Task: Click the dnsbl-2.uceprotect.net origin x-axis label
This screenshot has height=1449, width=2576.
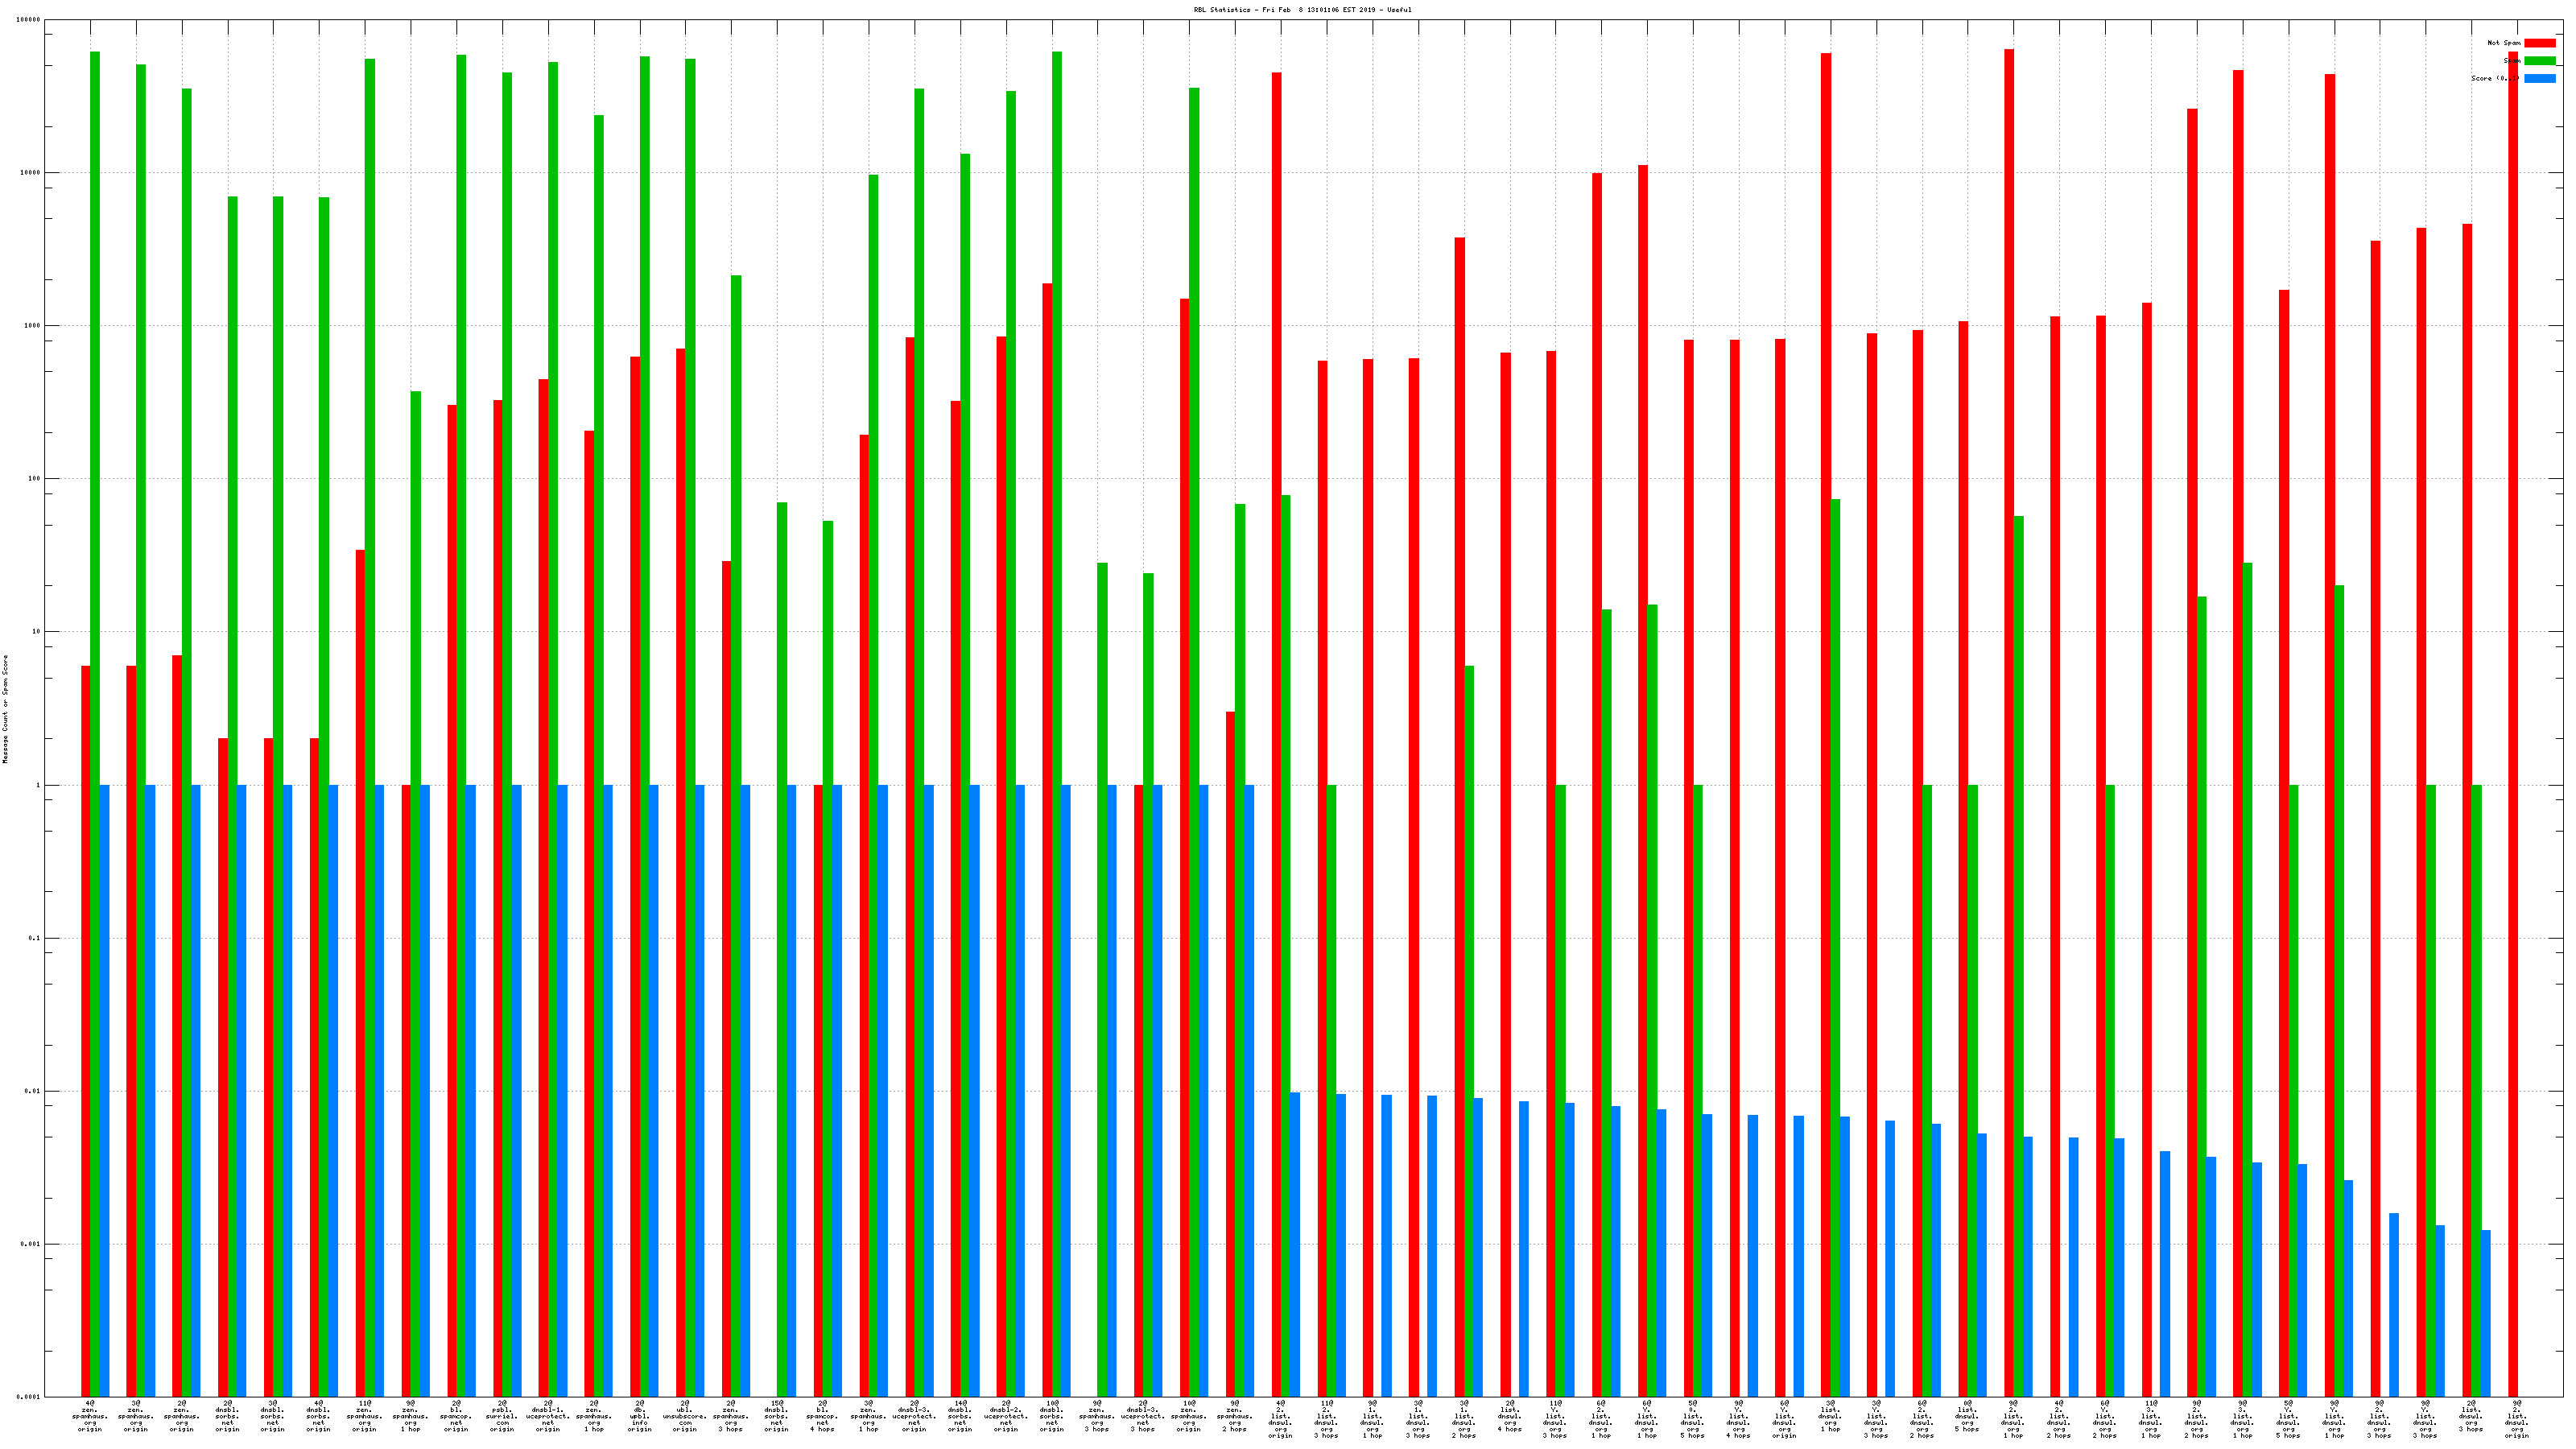Action: click(x=1006, y=1416)
